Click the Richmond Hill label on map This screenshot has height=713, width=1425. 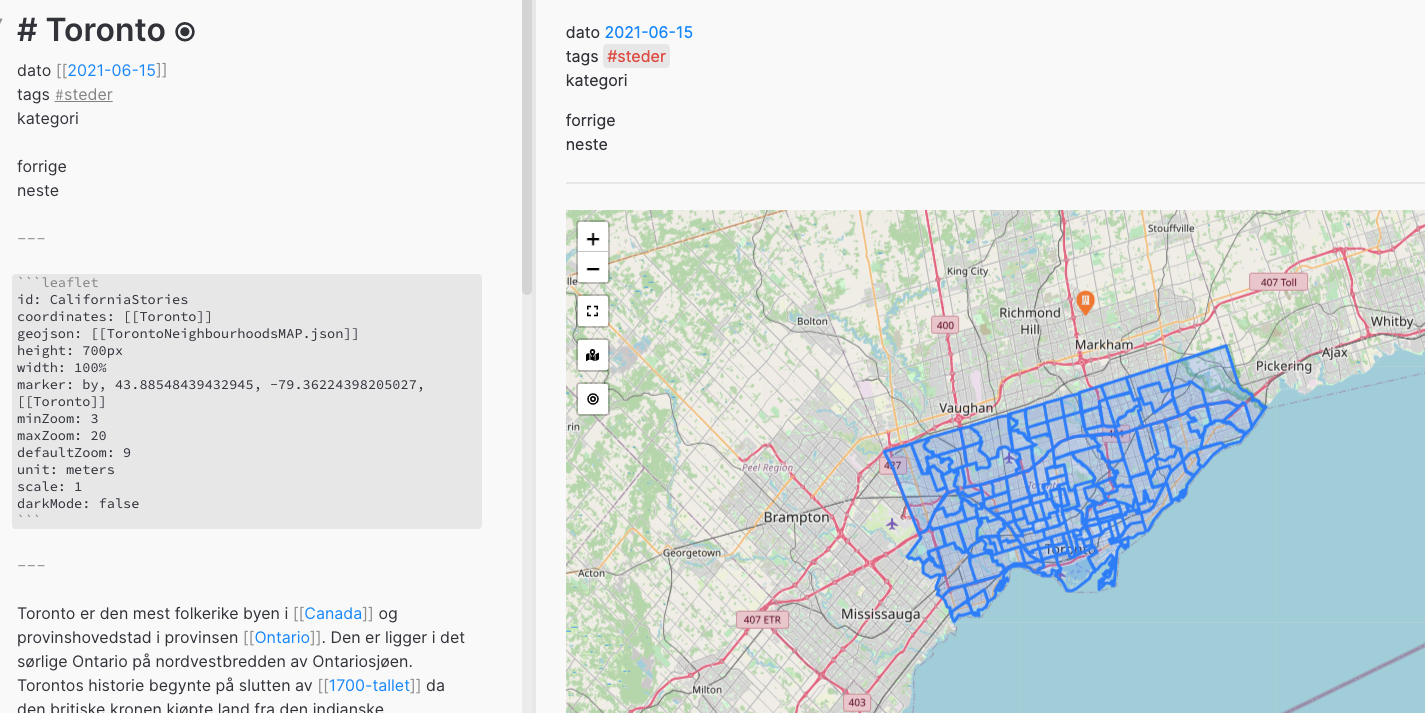click(x=1029, y=320)
